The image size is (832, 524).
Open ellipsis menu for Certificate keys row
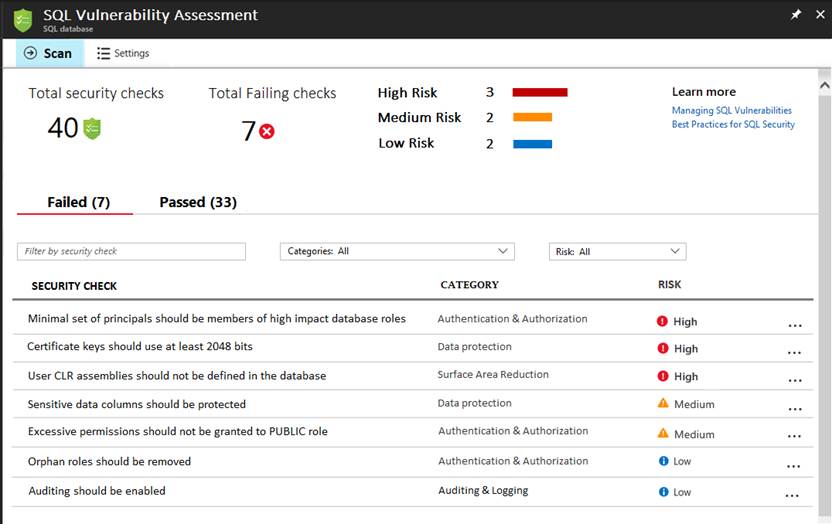(x=794, y=352)
